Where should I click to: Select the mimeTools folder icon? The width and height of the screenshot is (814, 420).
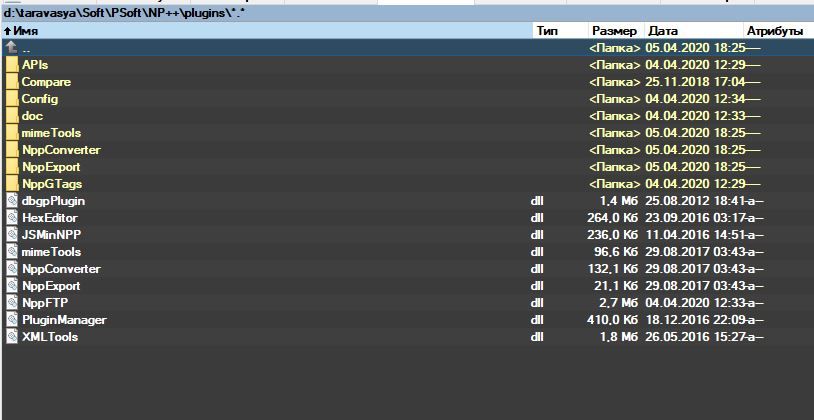click(x=12, y=133)
